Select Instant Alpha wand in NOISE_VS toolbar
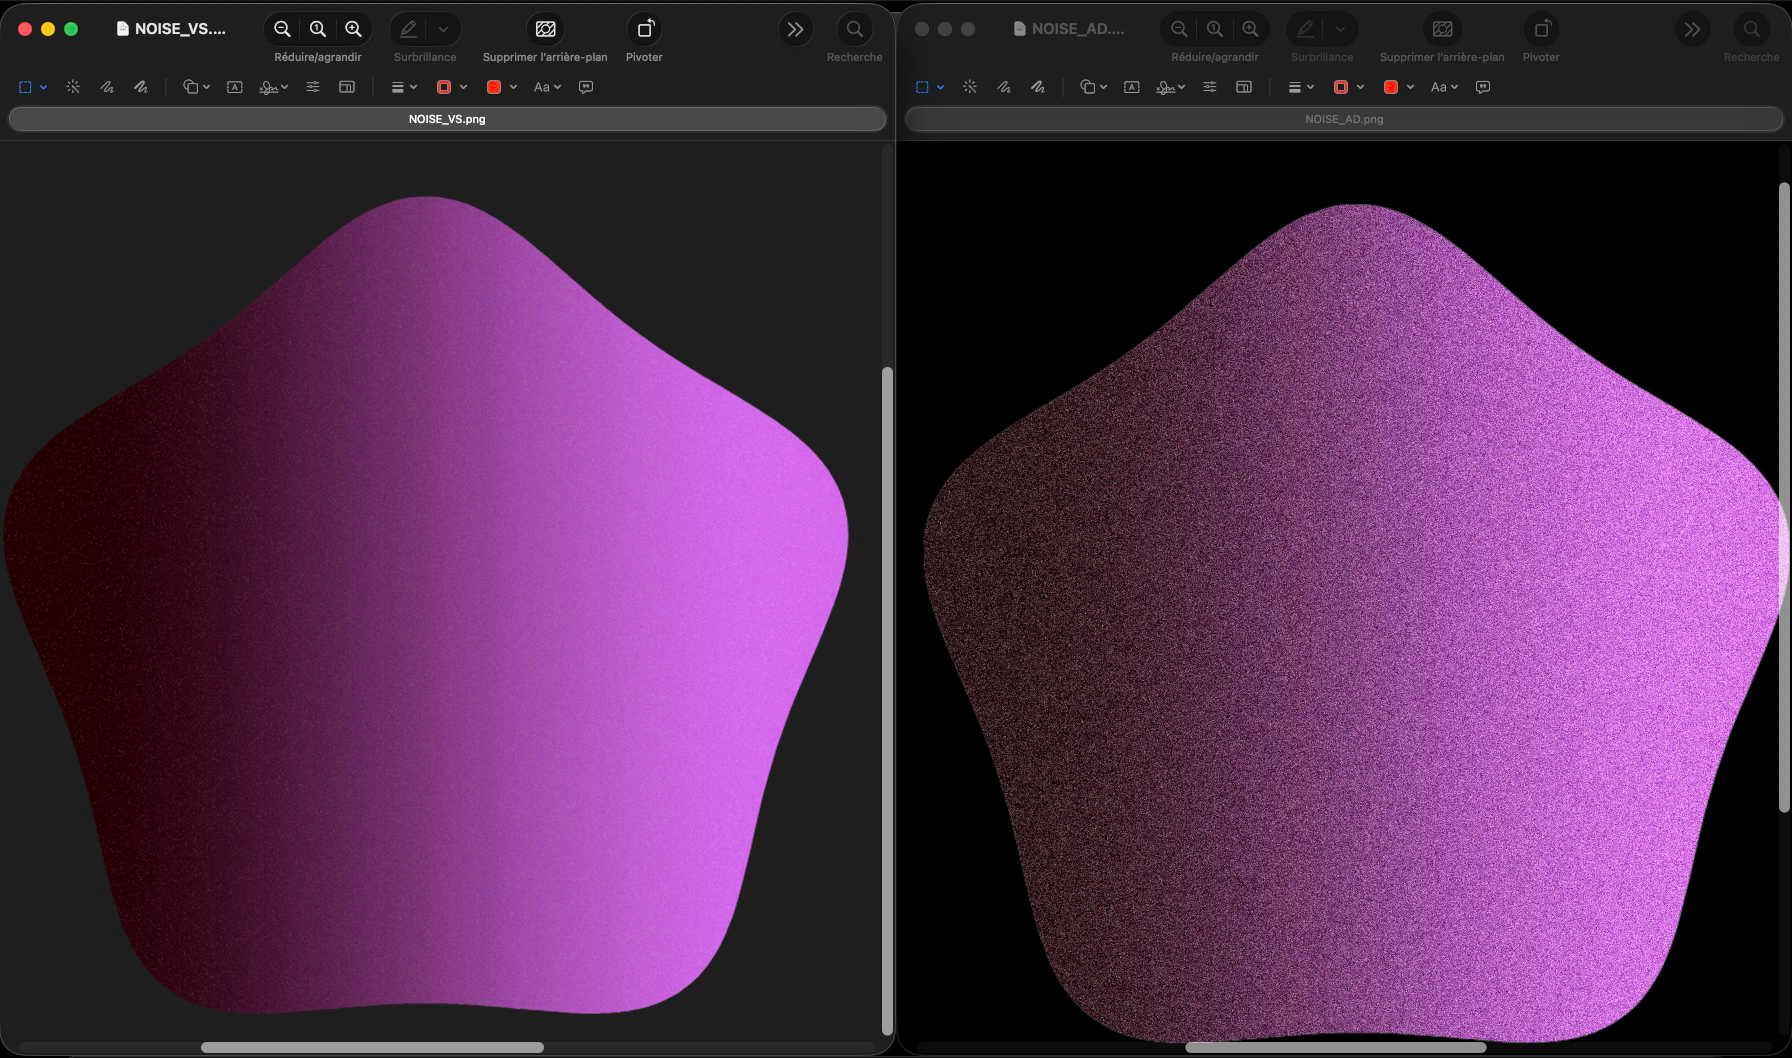1792x1058 pixels. [x=73, y=87]
